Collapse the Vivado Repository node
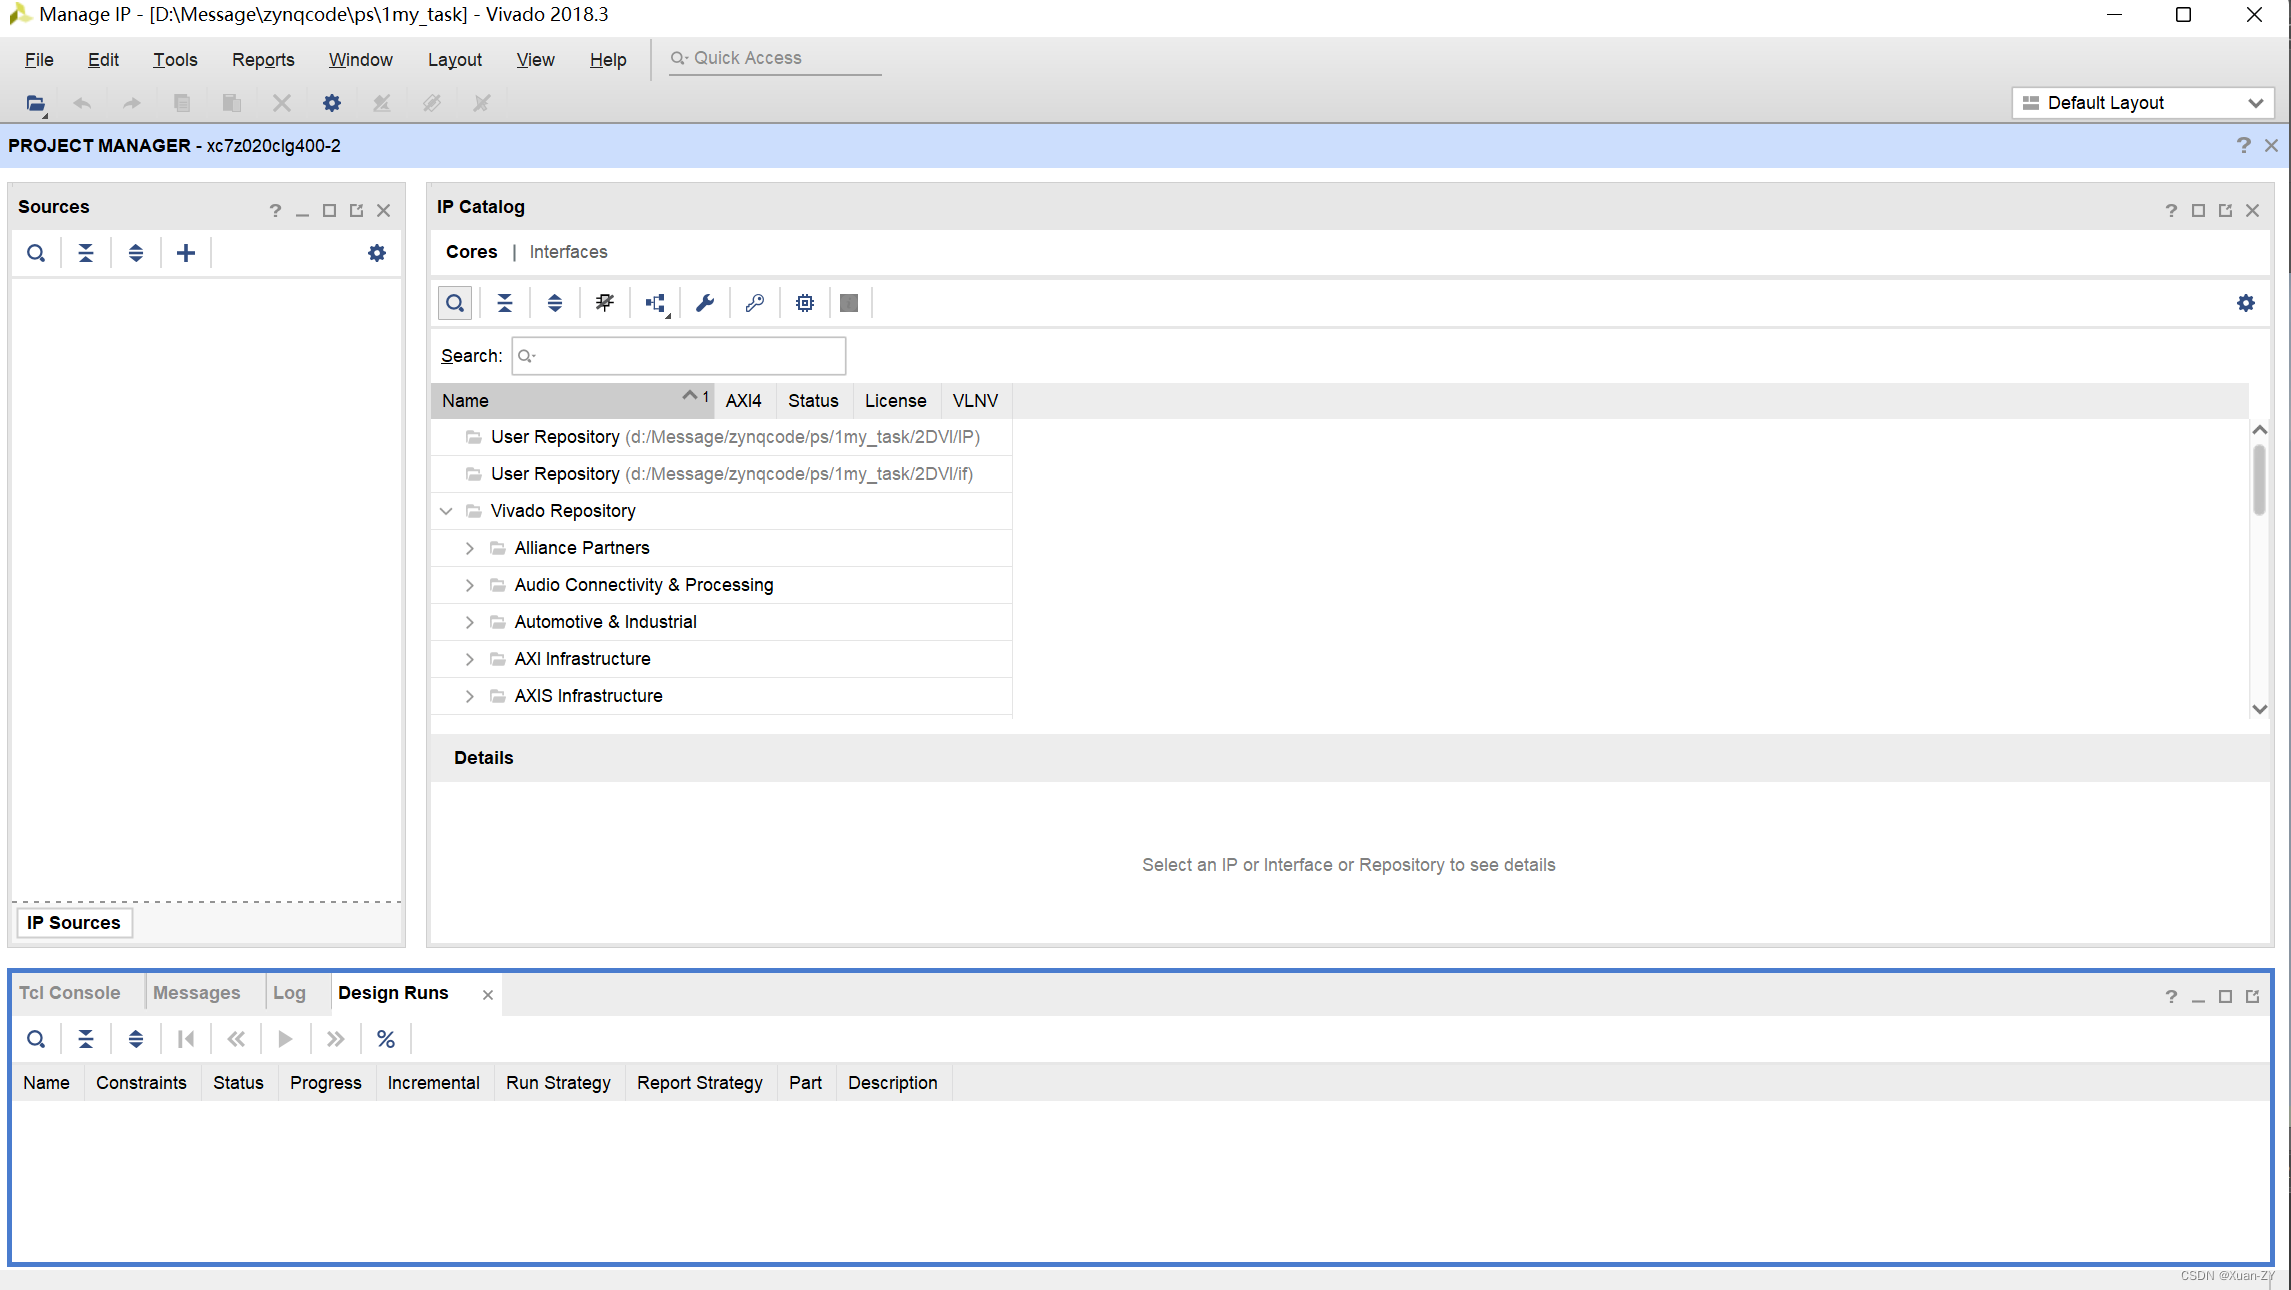The image size is (2291, 1290). point(446,511)
